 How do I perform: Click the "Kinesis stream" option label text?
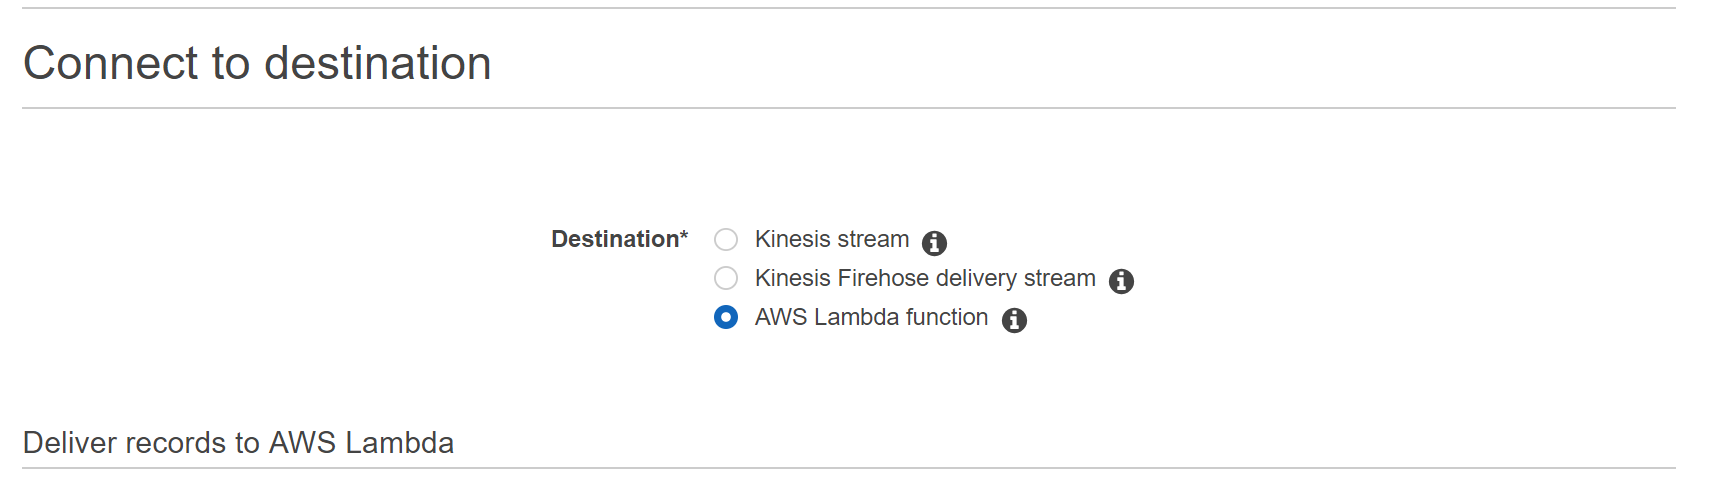click(832, 239)
